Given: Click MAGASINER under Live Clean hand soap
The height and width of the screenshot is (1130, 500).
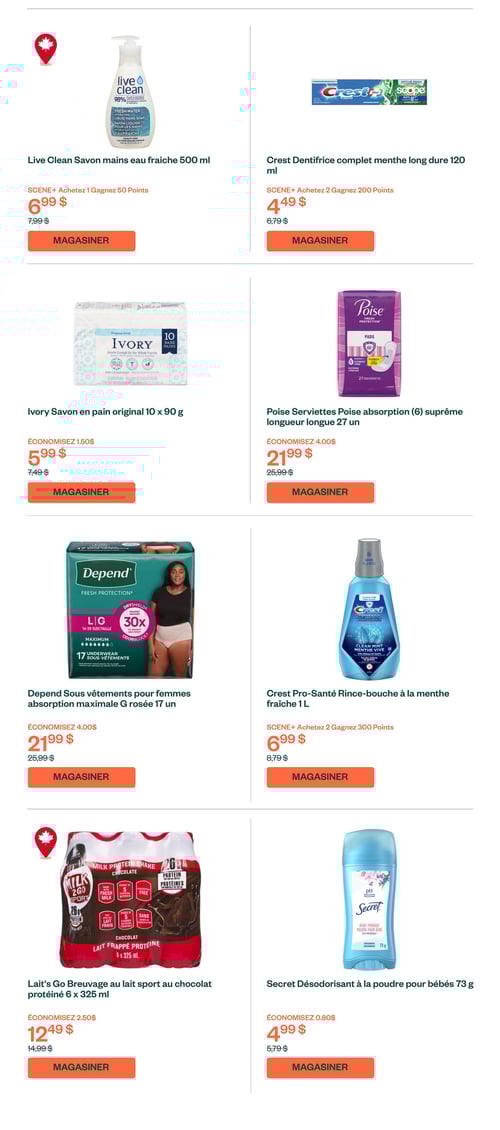Looking at the screenshot, I should point(81,241).
